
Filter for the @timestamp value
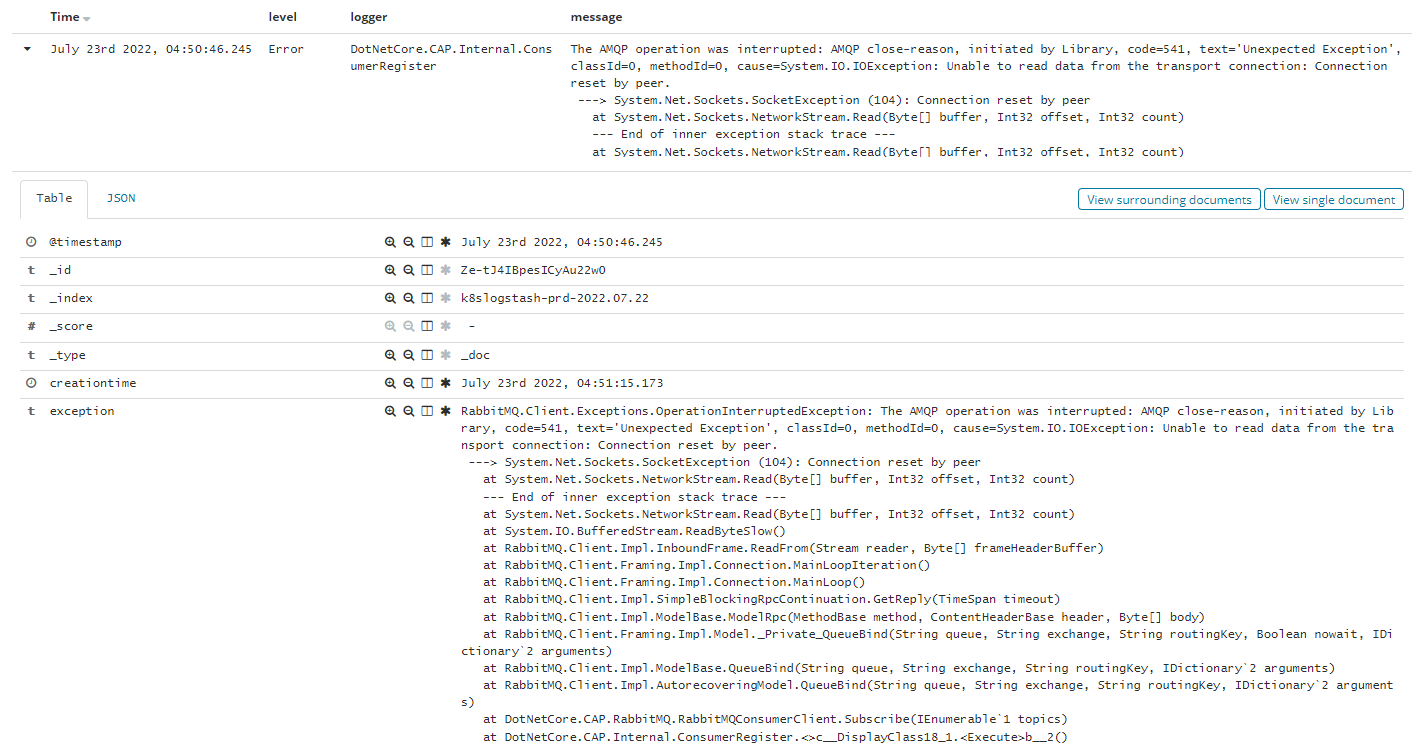click(x=389, y=241)
